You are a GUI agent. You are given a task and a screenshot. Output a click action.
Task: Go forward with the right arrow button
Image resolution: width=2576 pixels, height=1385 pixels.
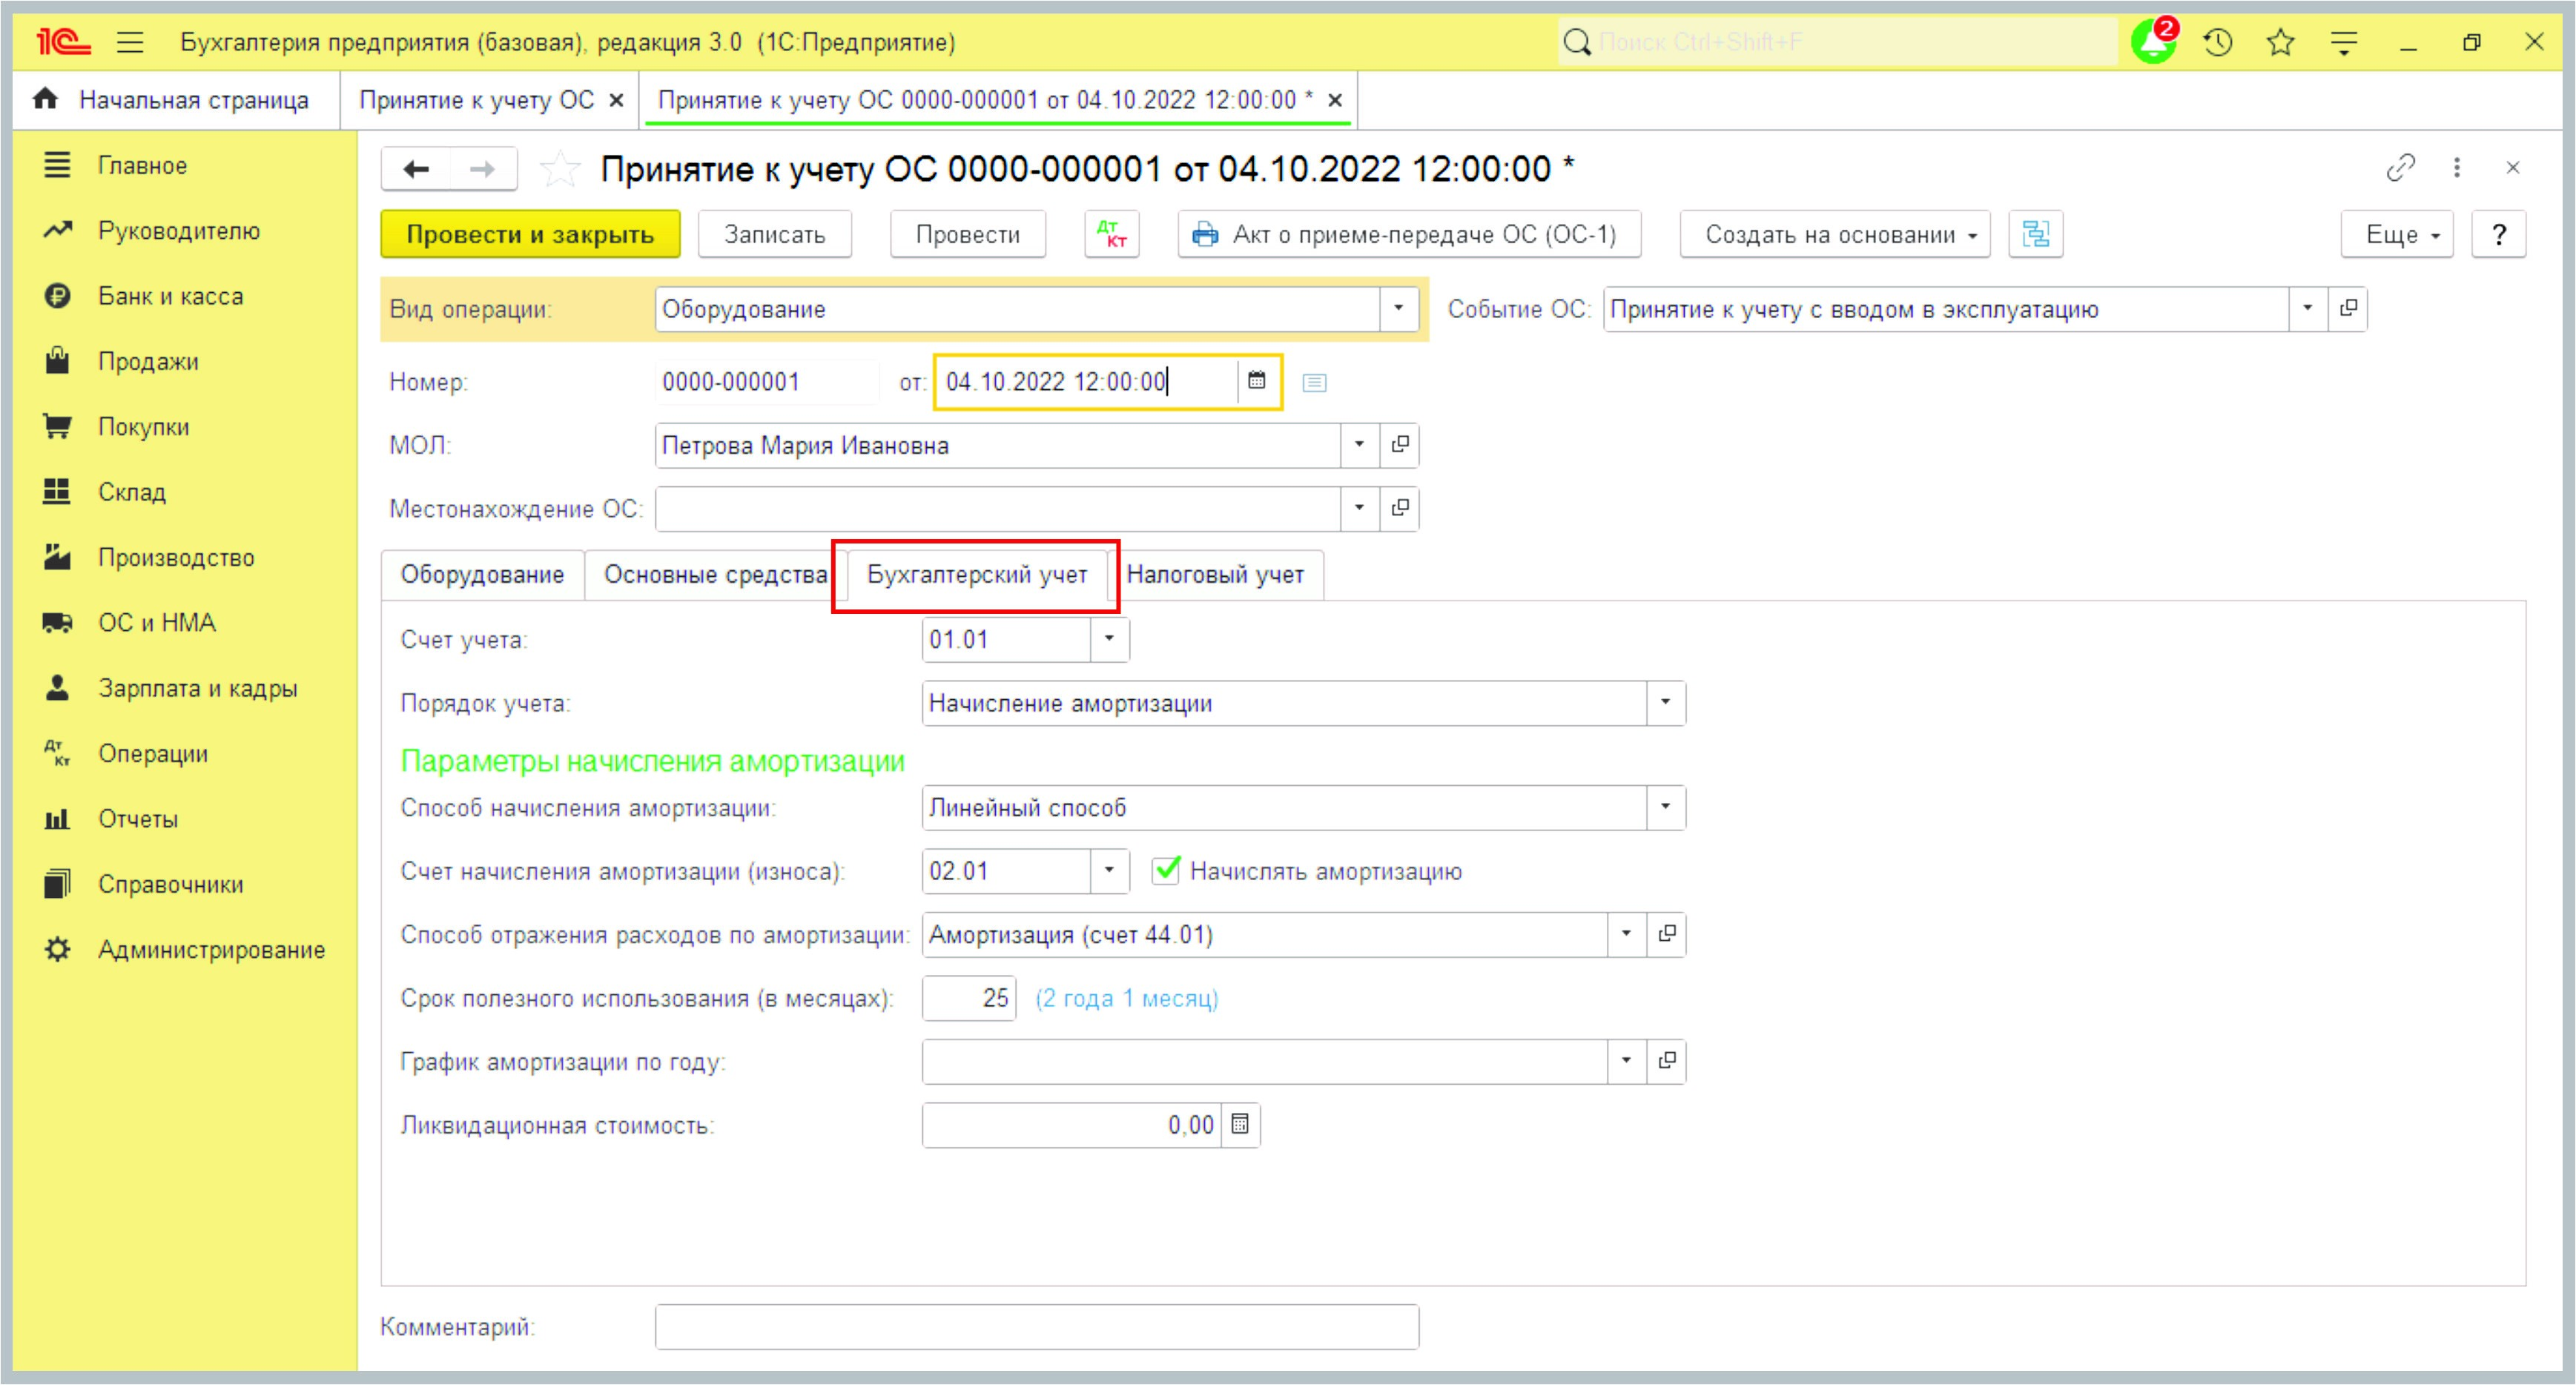pyautogui.click(x=483, y=169)
